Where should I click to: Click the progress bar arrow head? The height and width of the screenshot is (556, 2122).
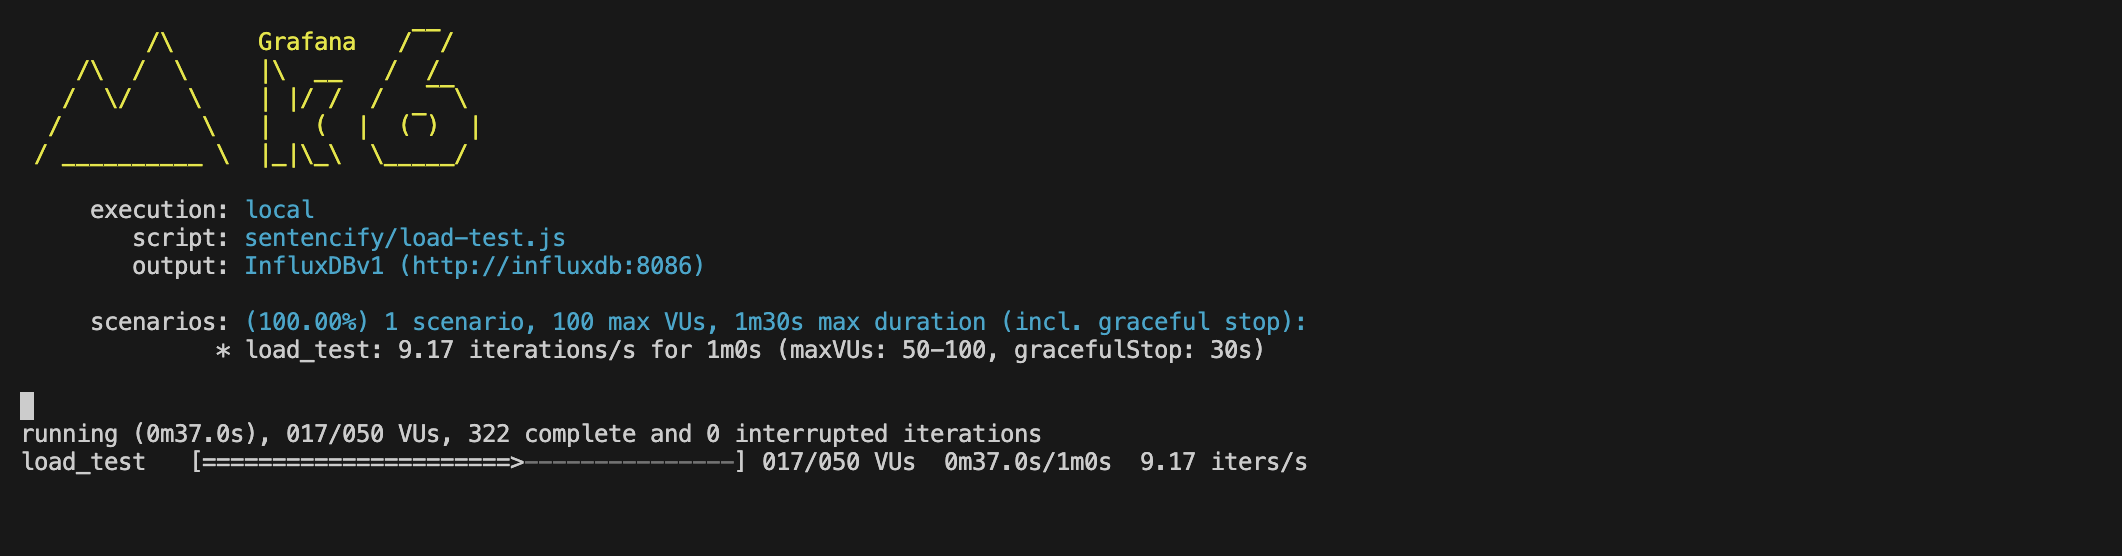tap(516, 462)
